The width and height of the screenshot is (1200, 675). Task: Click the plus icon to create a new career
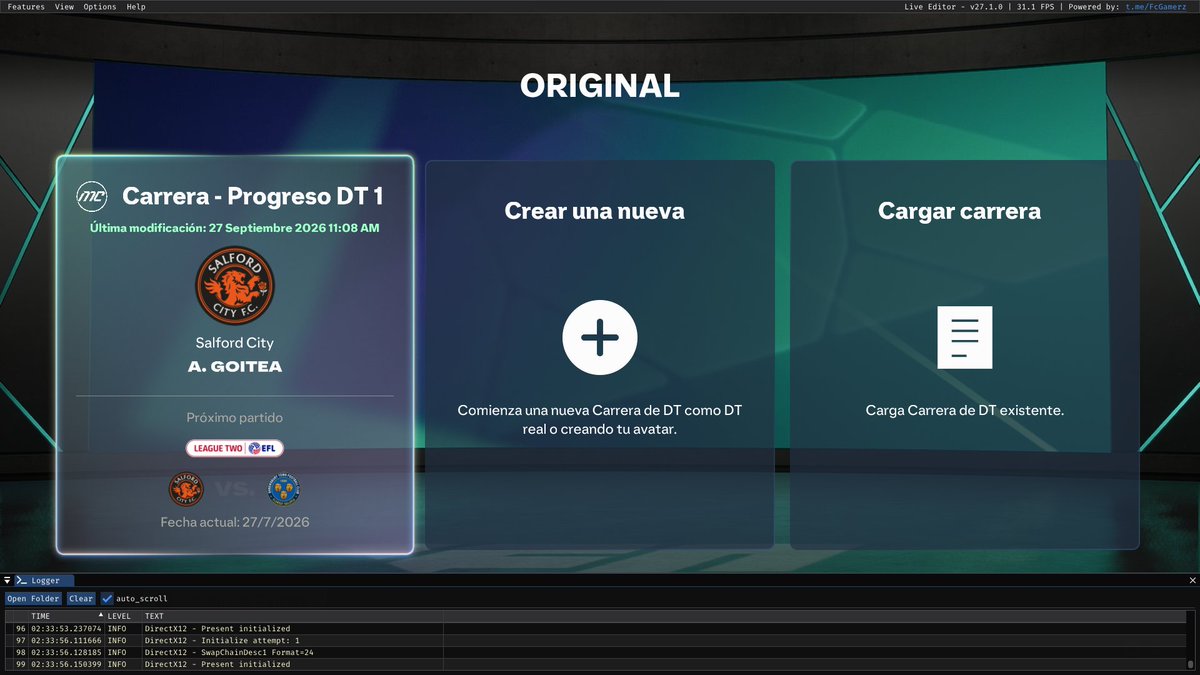click(600, 337)
